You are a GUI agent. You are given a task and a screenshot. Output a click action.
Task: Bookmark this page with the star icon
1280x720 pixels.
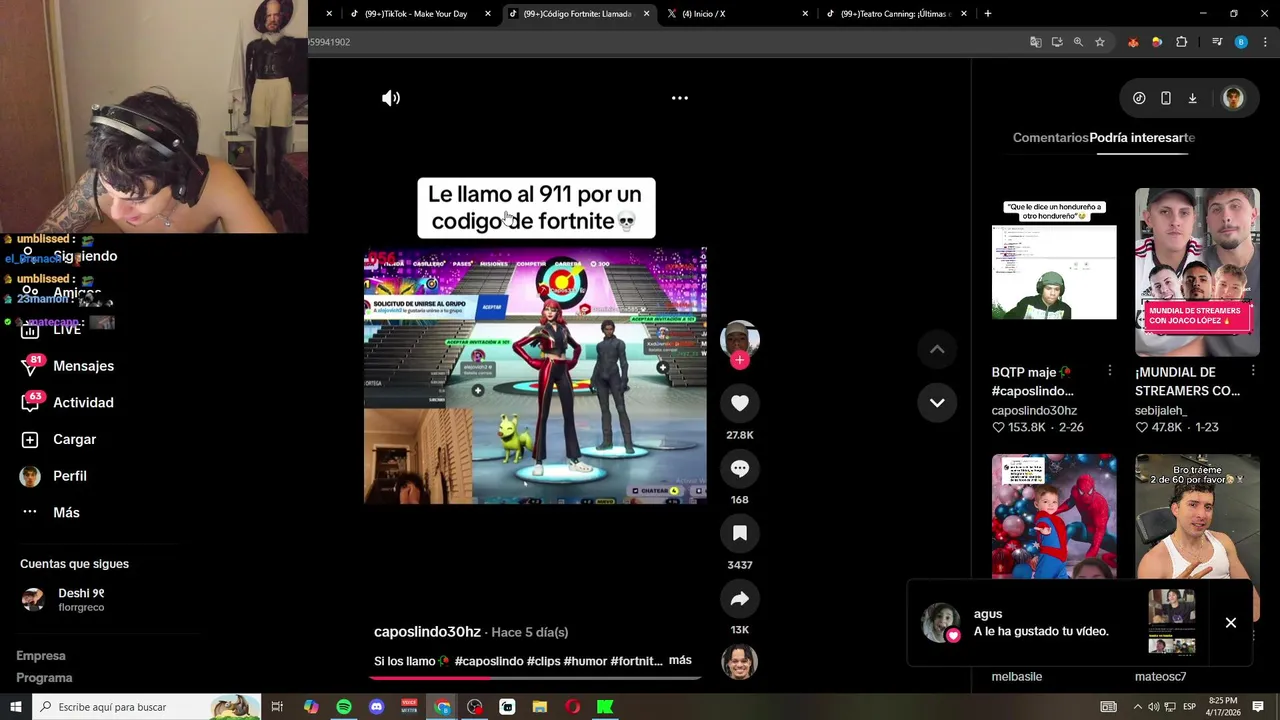[x=1100, y=42]
